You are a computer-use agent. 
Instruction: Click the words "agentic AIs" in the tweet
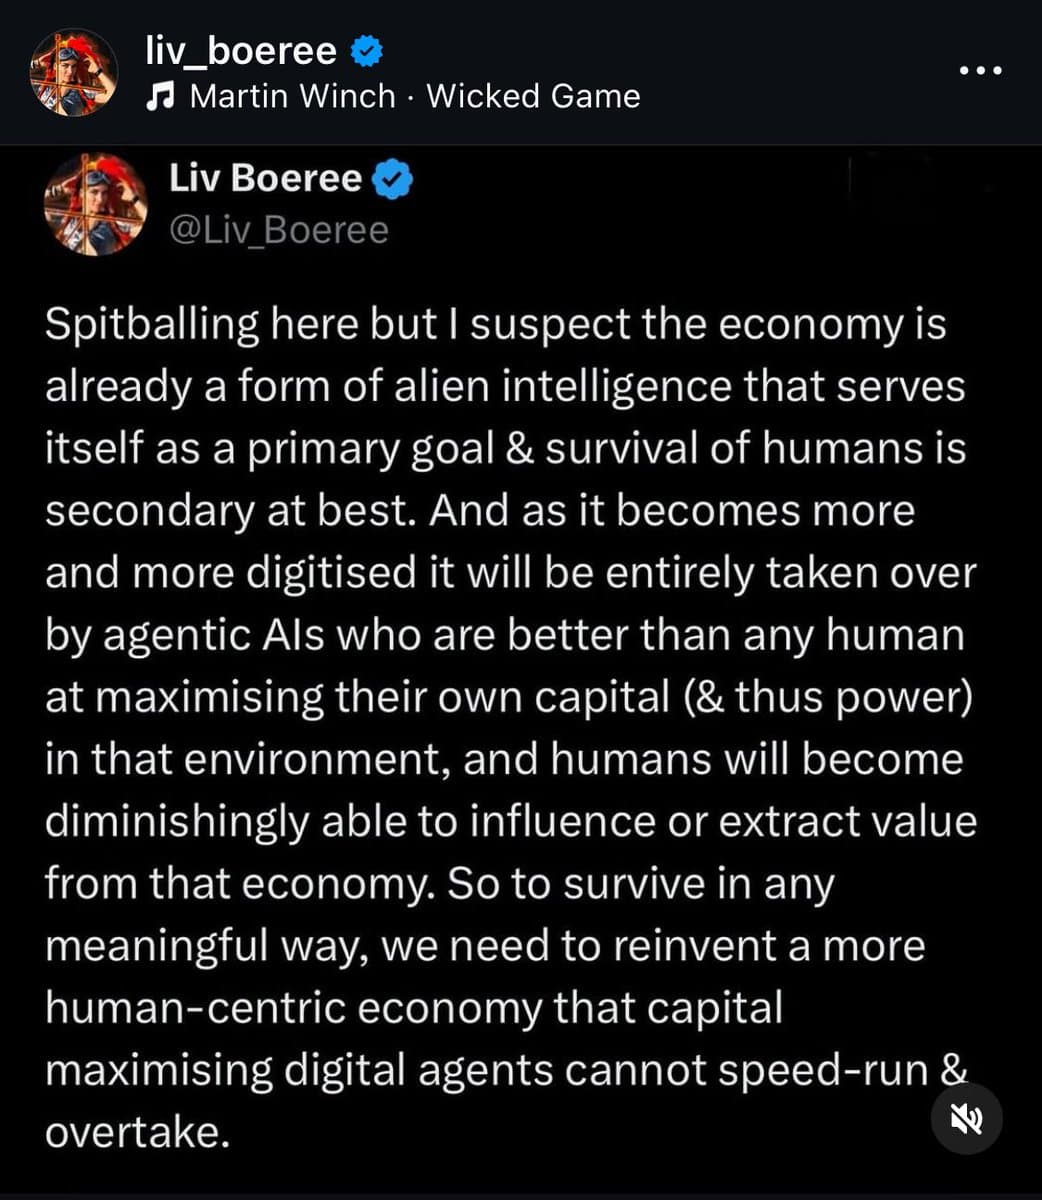[214, 635]
